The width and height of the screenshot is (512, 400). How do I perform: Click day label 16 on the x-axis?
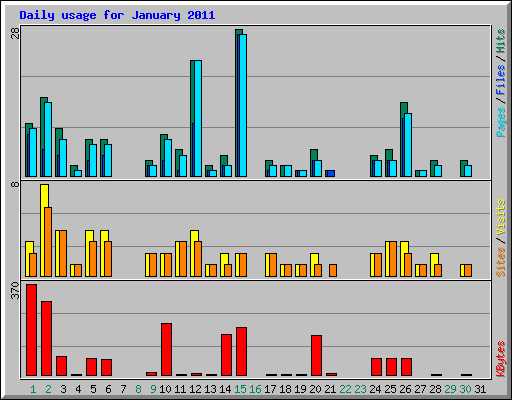pyautogui.click(x=255, y=389)
